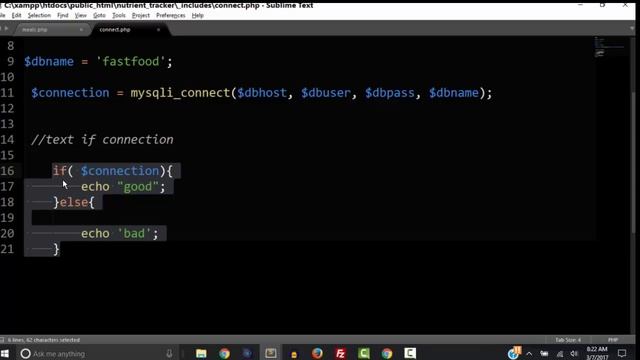Change the PHP syntax selector
The image size is (640, 360).
[613, 340]
